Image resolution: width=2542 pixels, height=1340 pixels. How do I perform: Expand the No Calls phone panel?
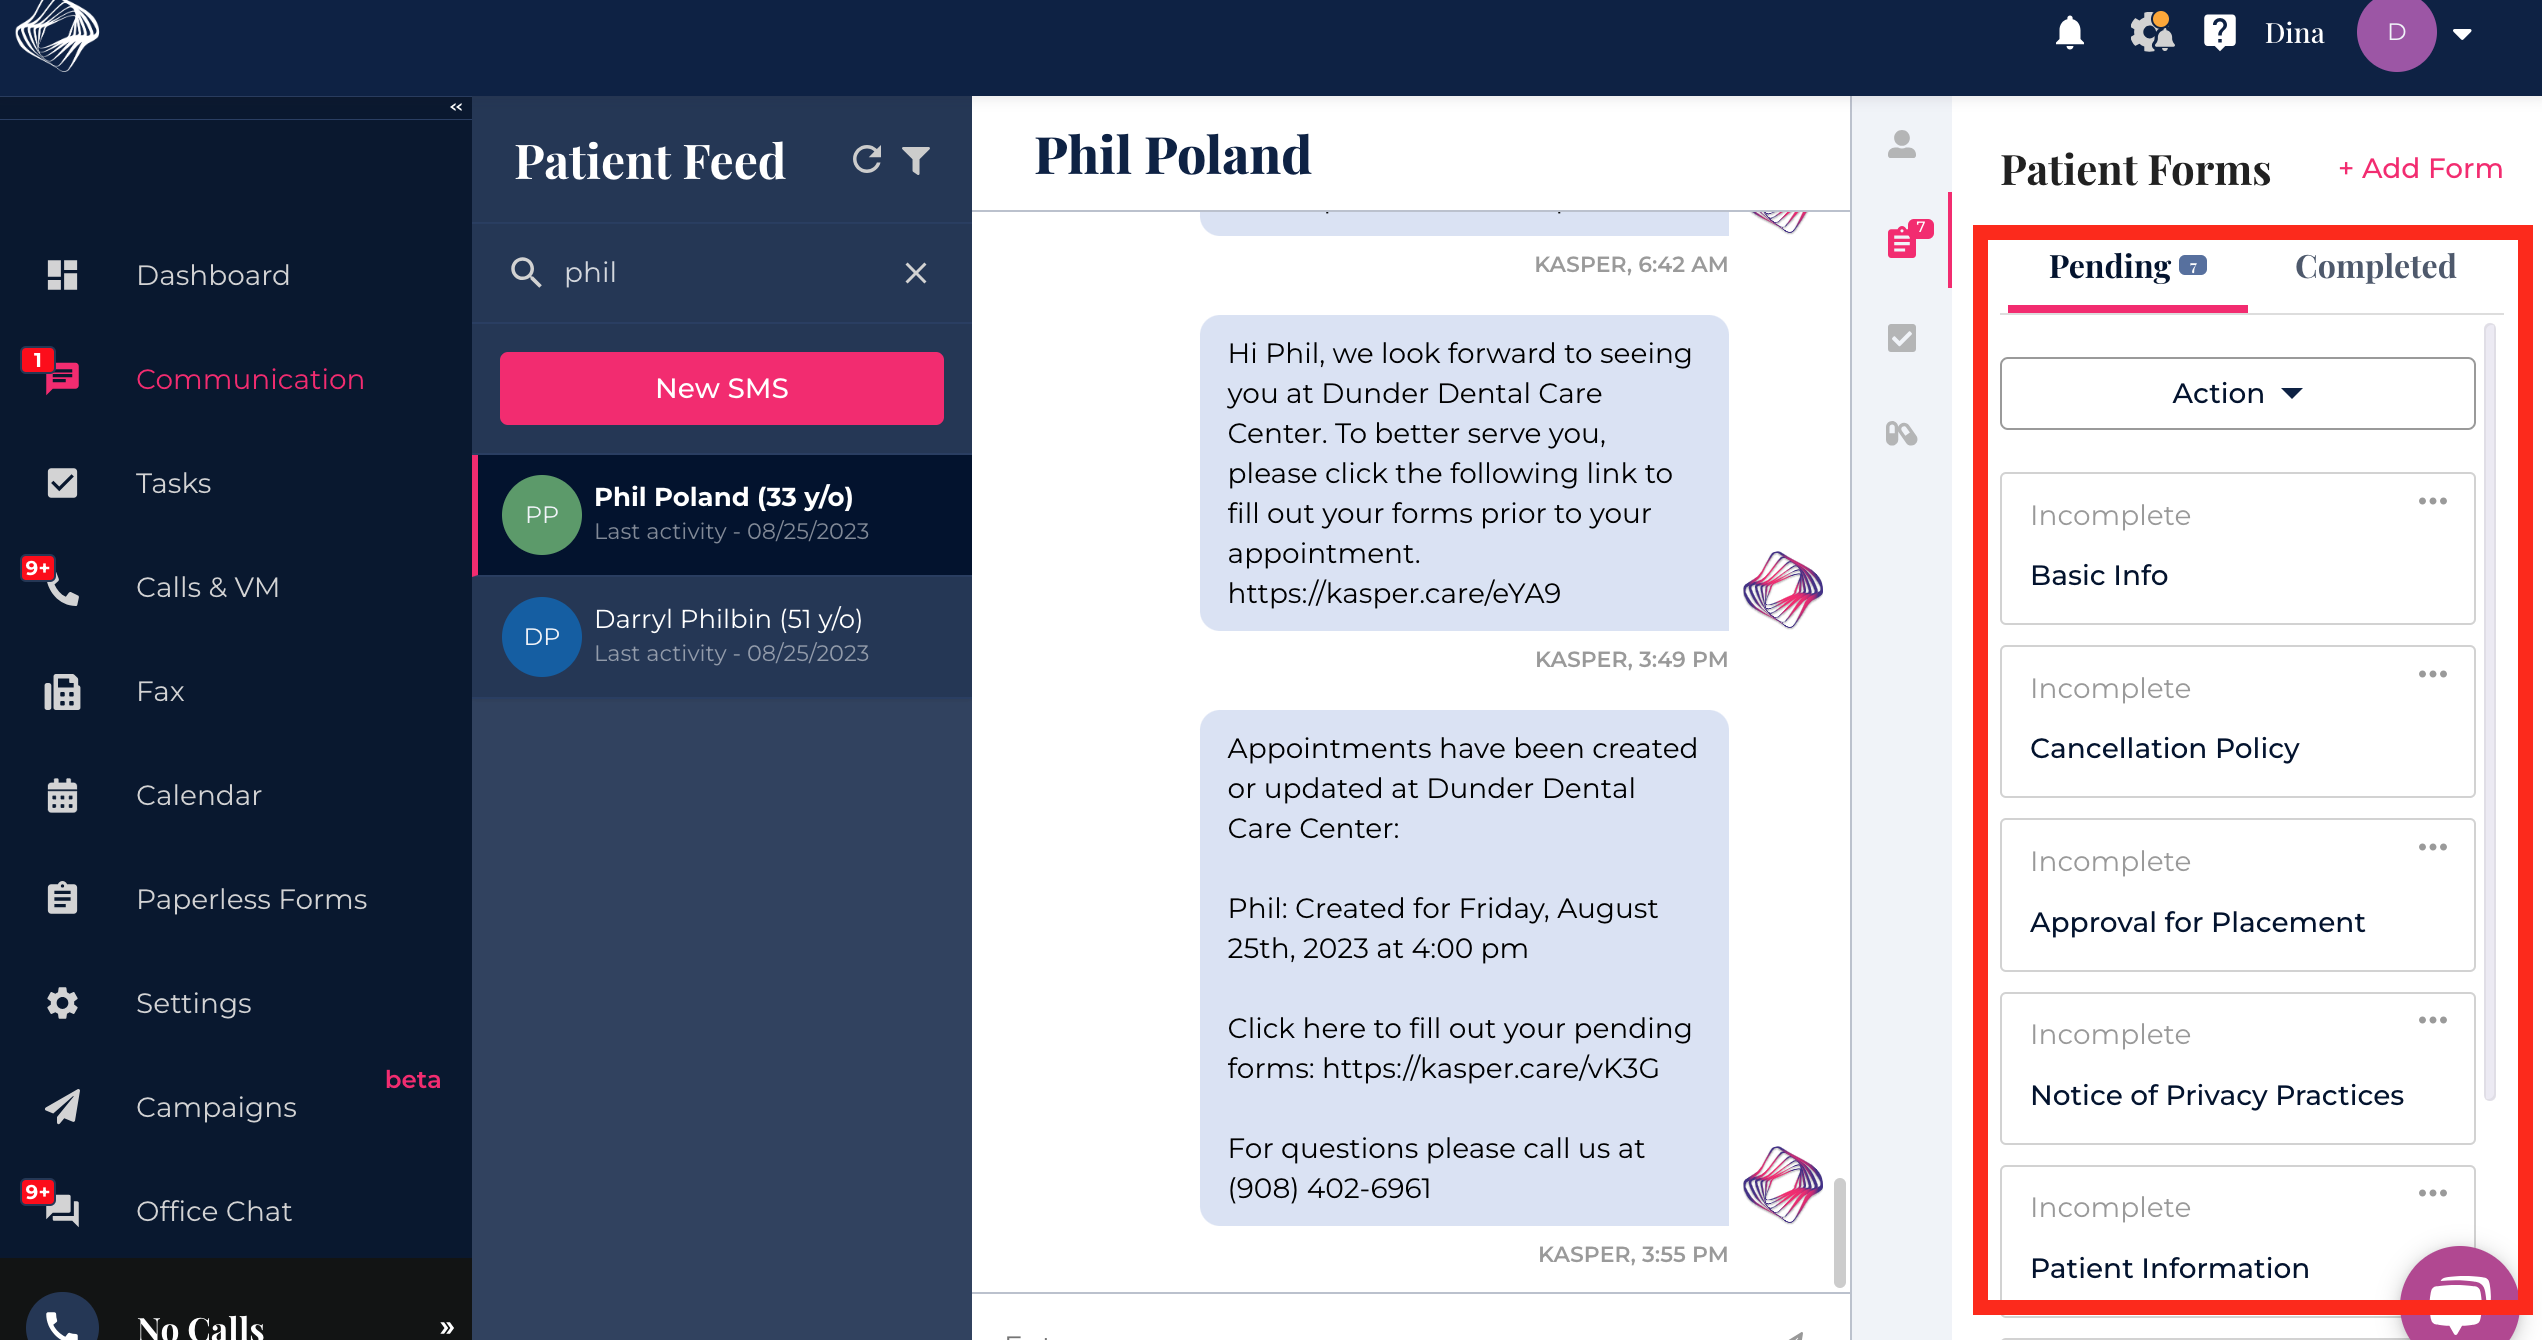pos(447,1327)
